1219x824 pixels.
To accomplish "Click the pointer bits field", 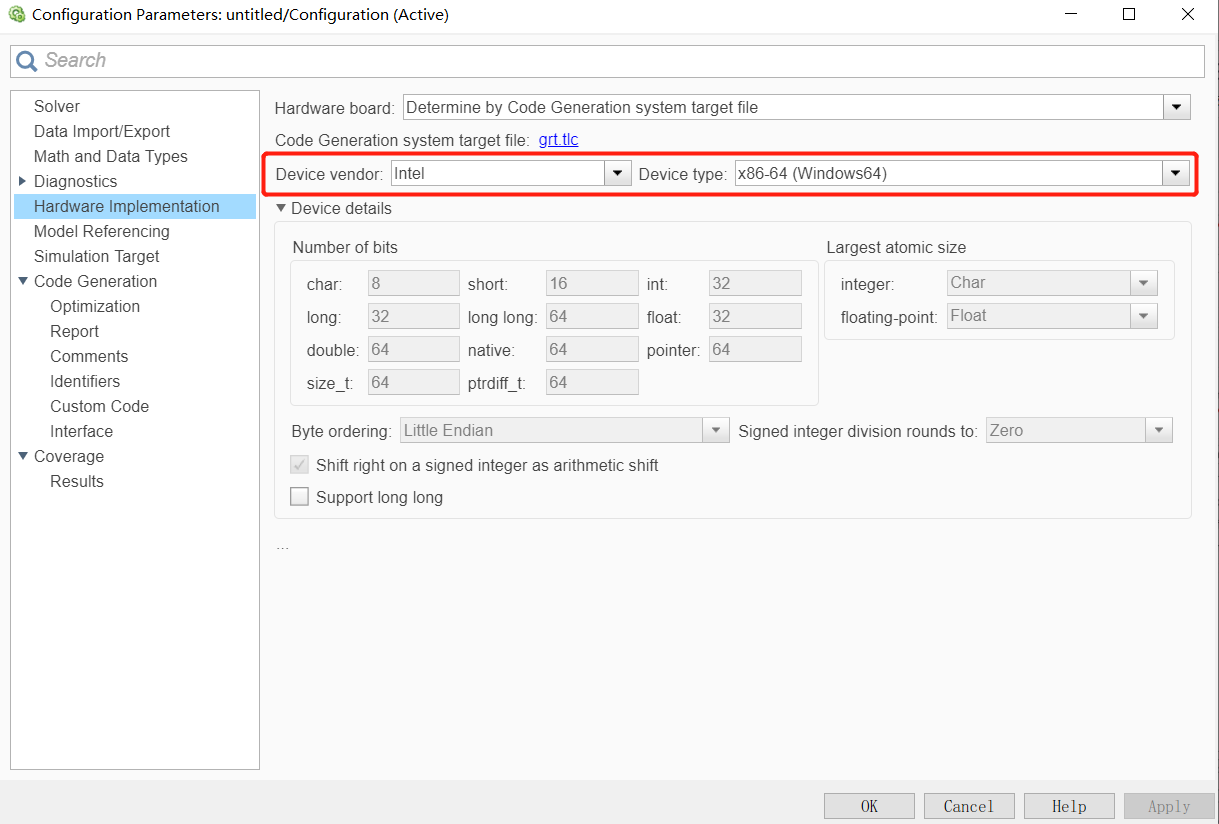I will [x=755, y=349].
